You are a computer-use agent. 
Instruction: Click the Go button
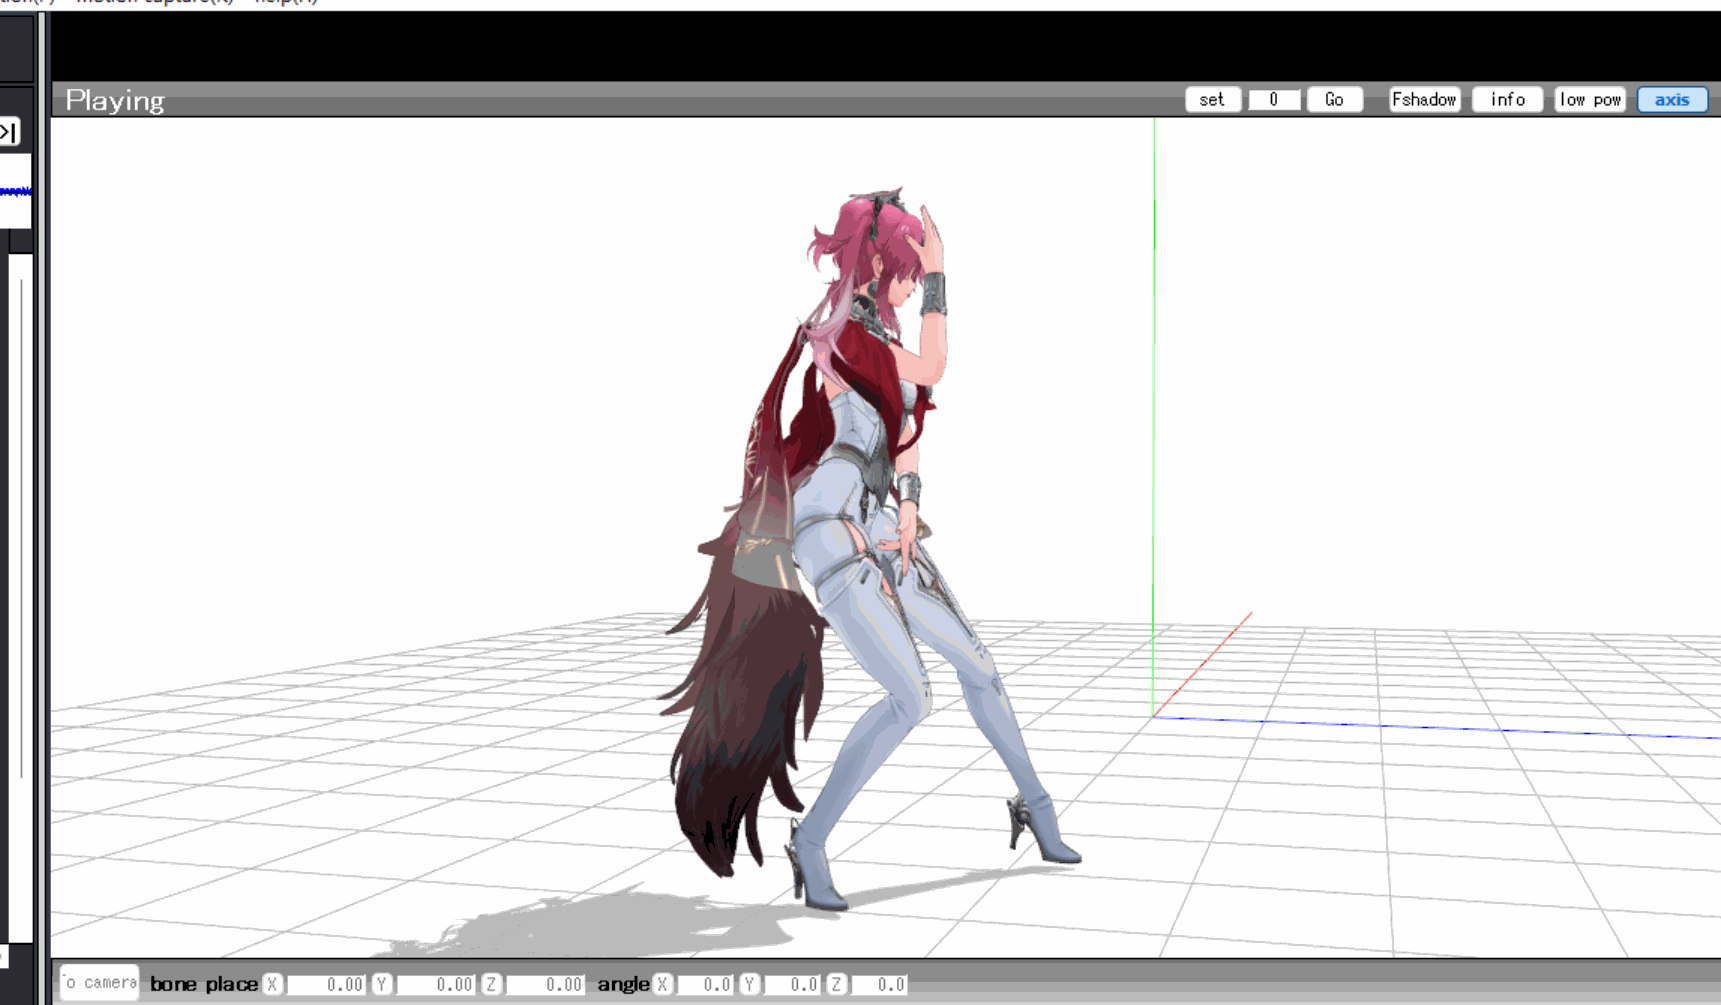tap(1335, 100)
